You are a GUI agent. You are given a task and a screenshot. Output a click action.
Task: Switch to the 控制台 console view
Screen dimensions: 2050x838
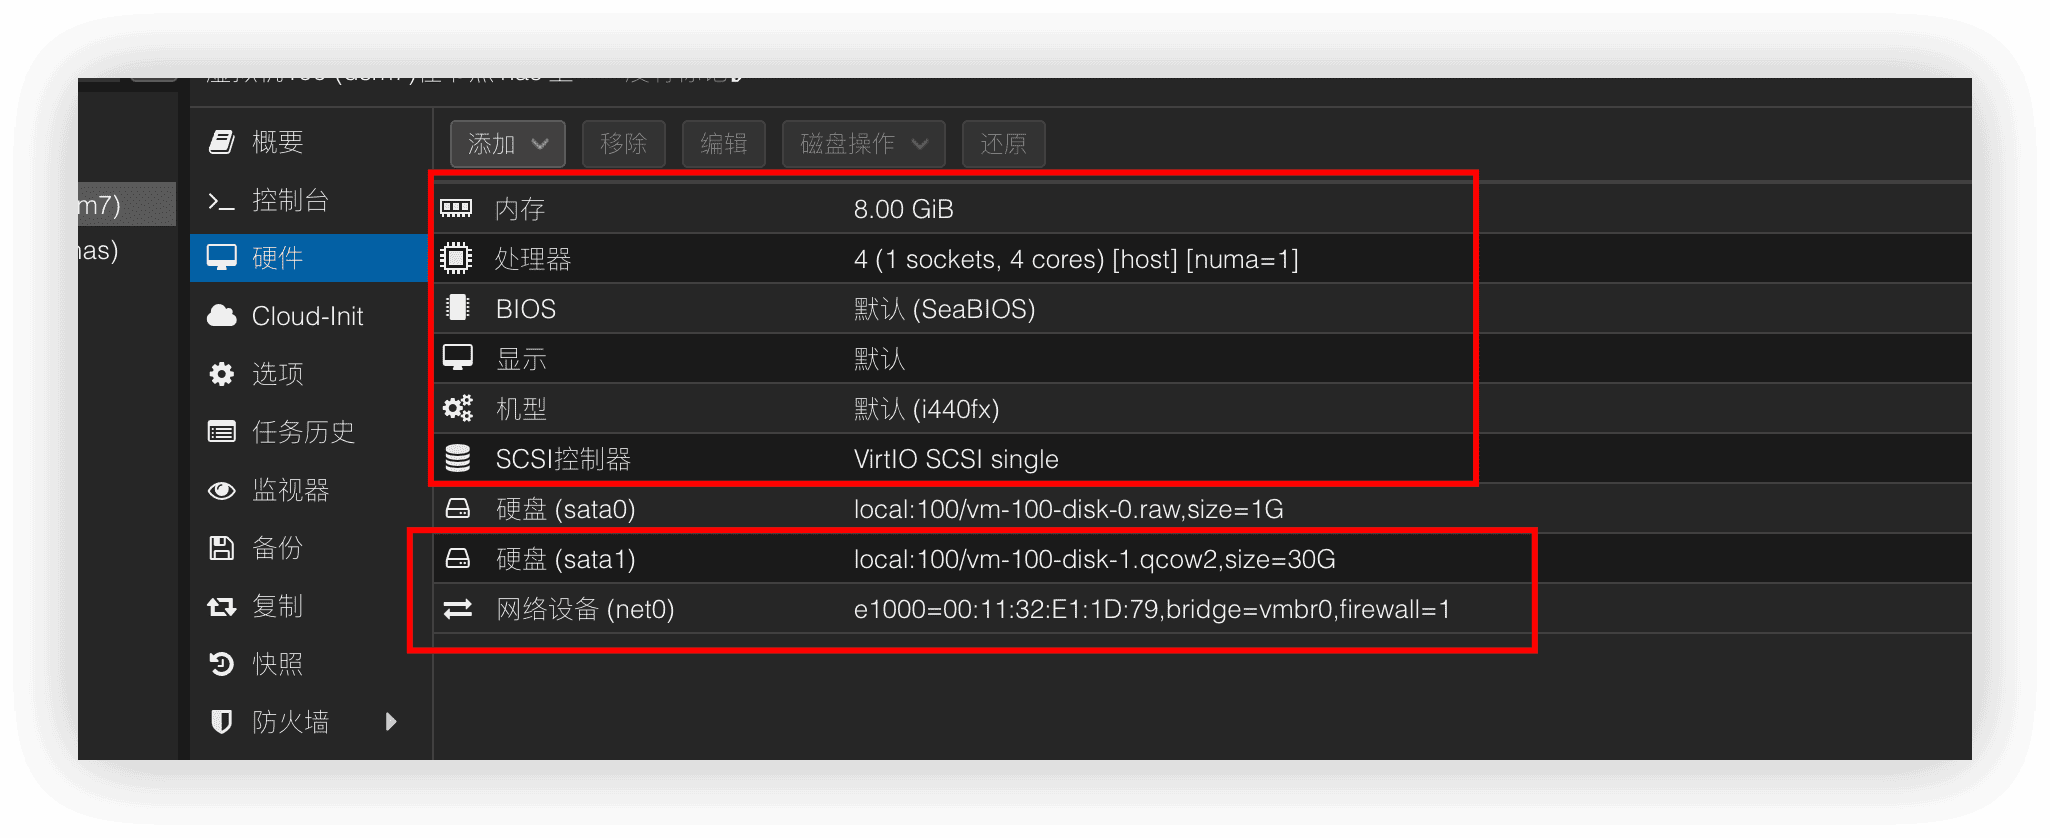[x=289, y=200]
